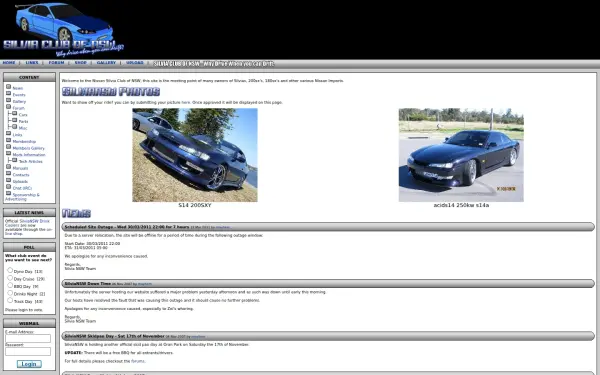Image resolution: width=600 pixels, height=375 pixels.
Task: Open the author link on SilviaNSW Down Time post
Action: click(145, 284)
